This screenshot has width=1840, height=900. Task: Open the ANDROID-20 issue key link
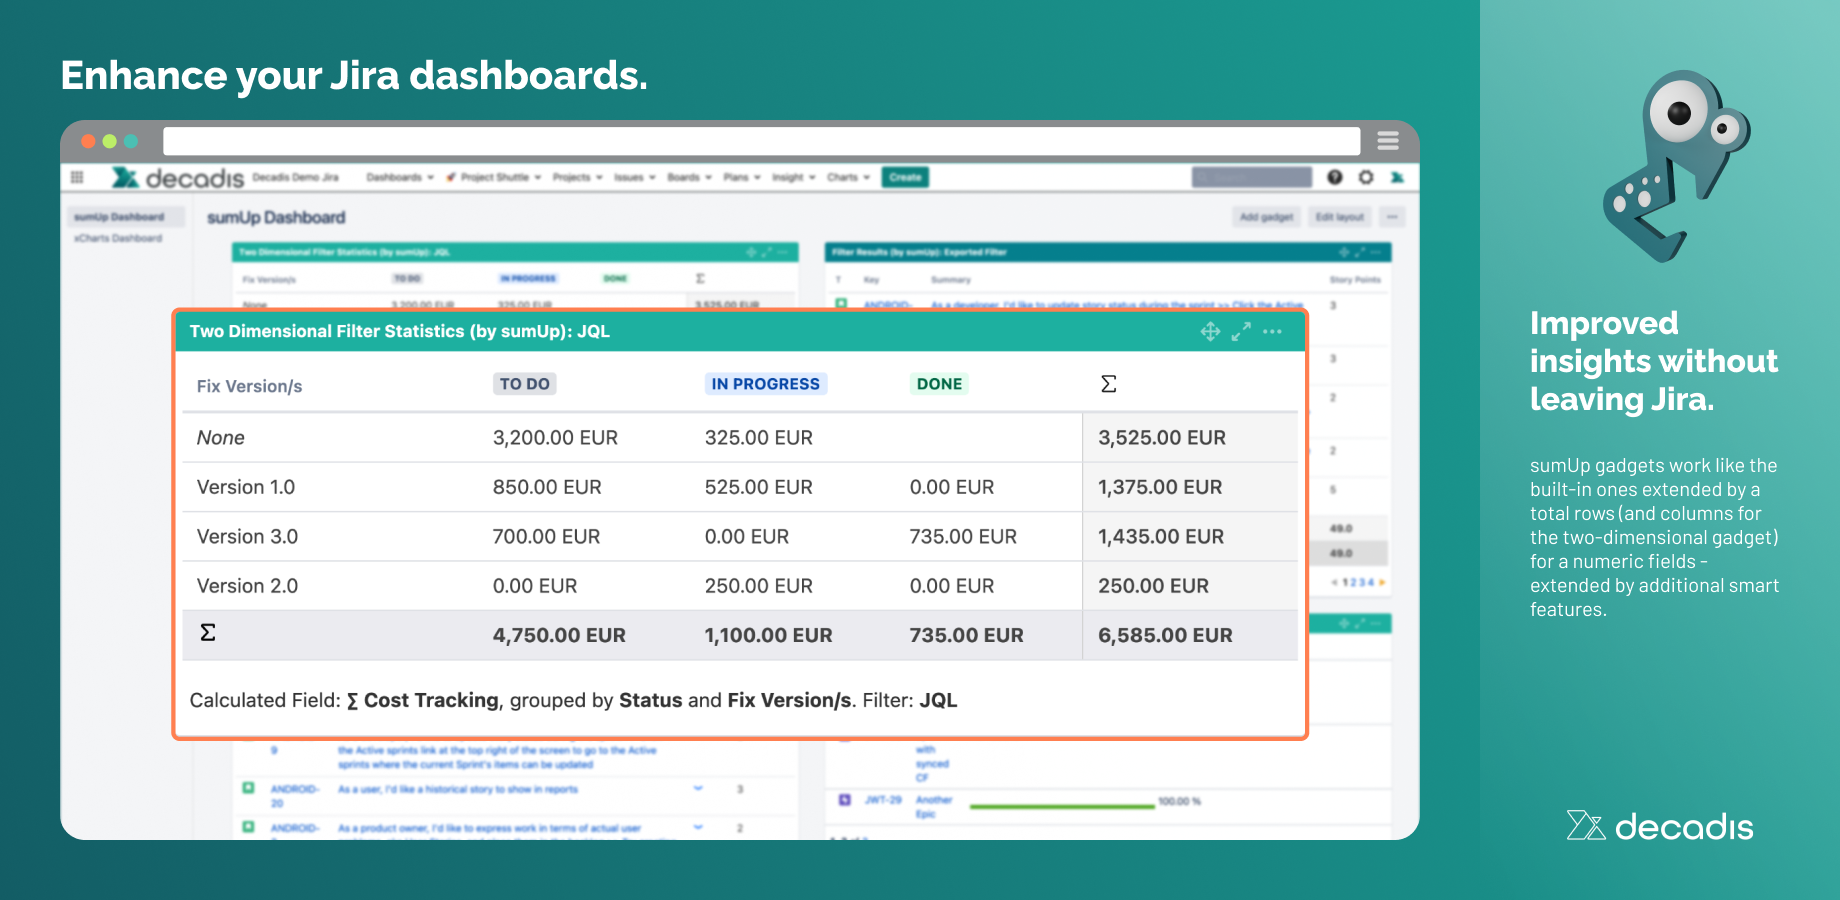point(294,795)
